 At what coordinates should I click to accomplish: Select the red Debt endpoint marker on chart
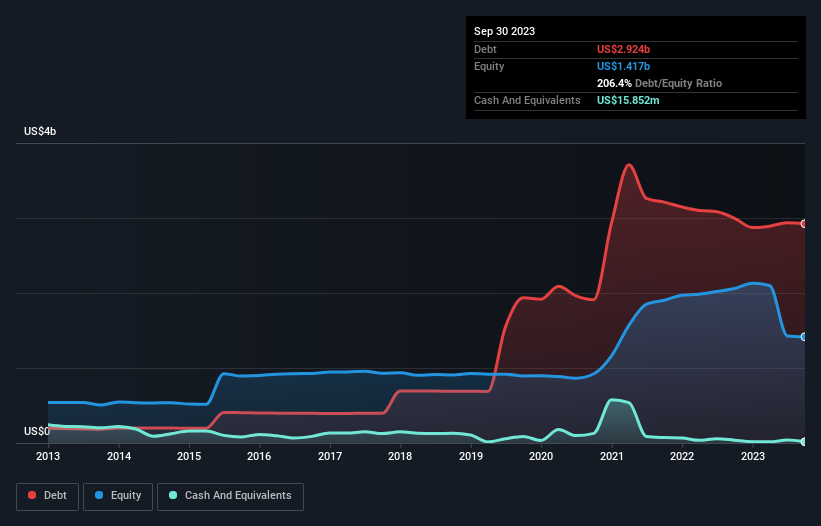(804, 223)
